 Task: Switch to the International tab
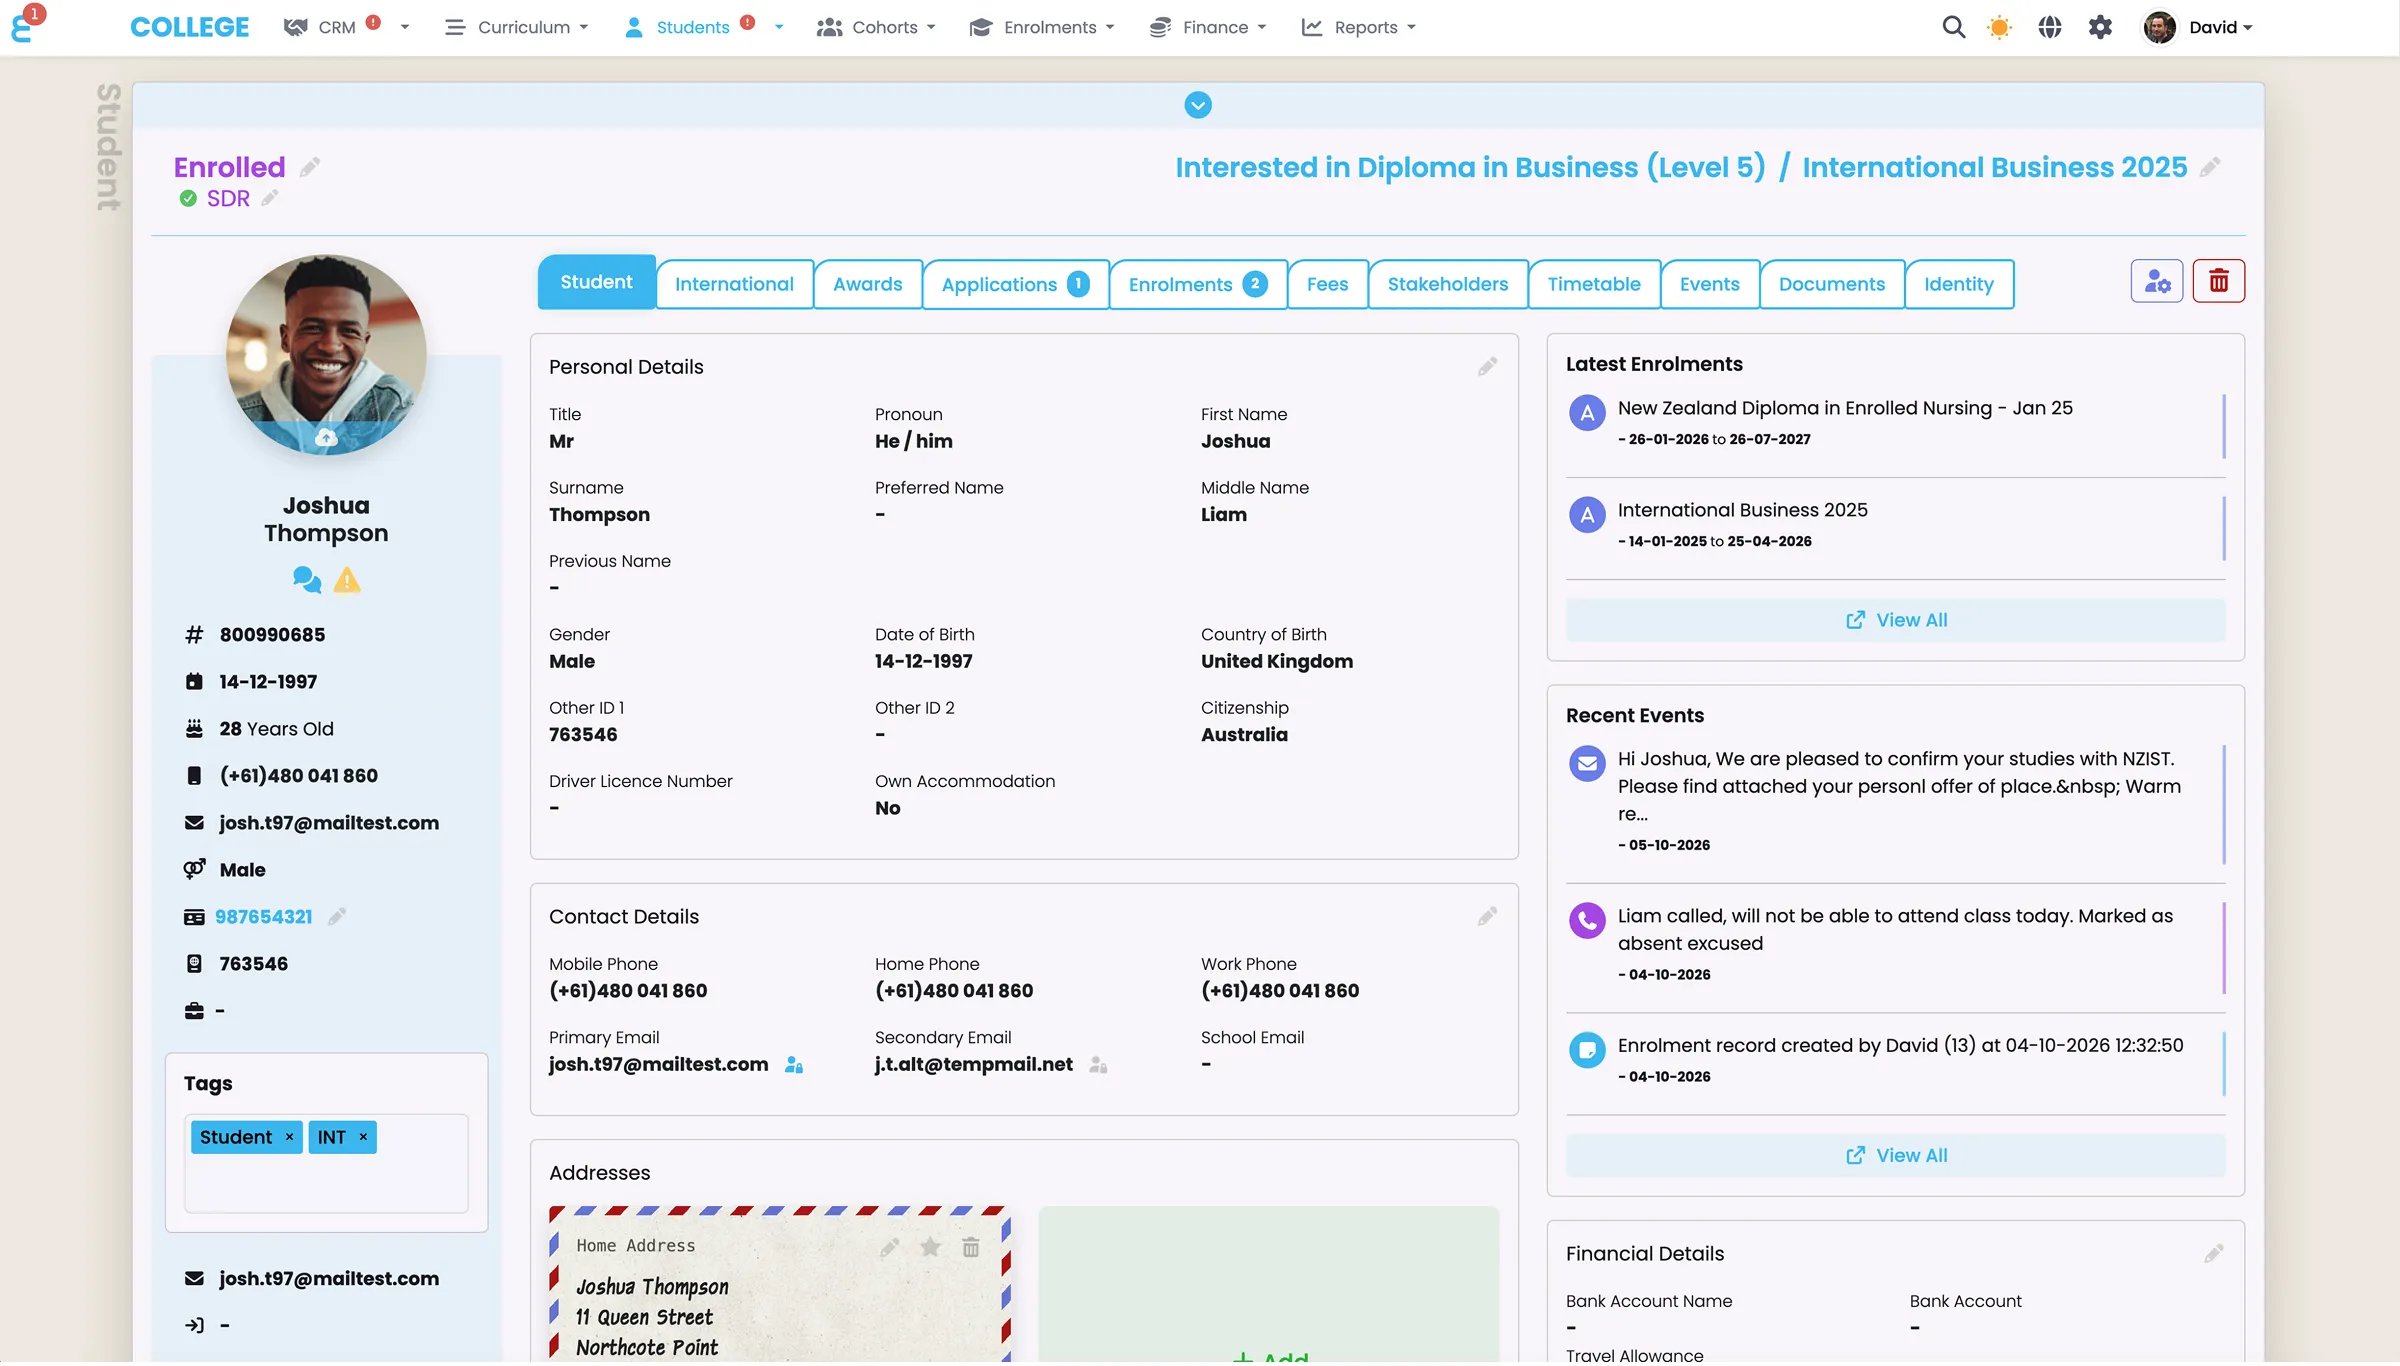pos(734,284)
